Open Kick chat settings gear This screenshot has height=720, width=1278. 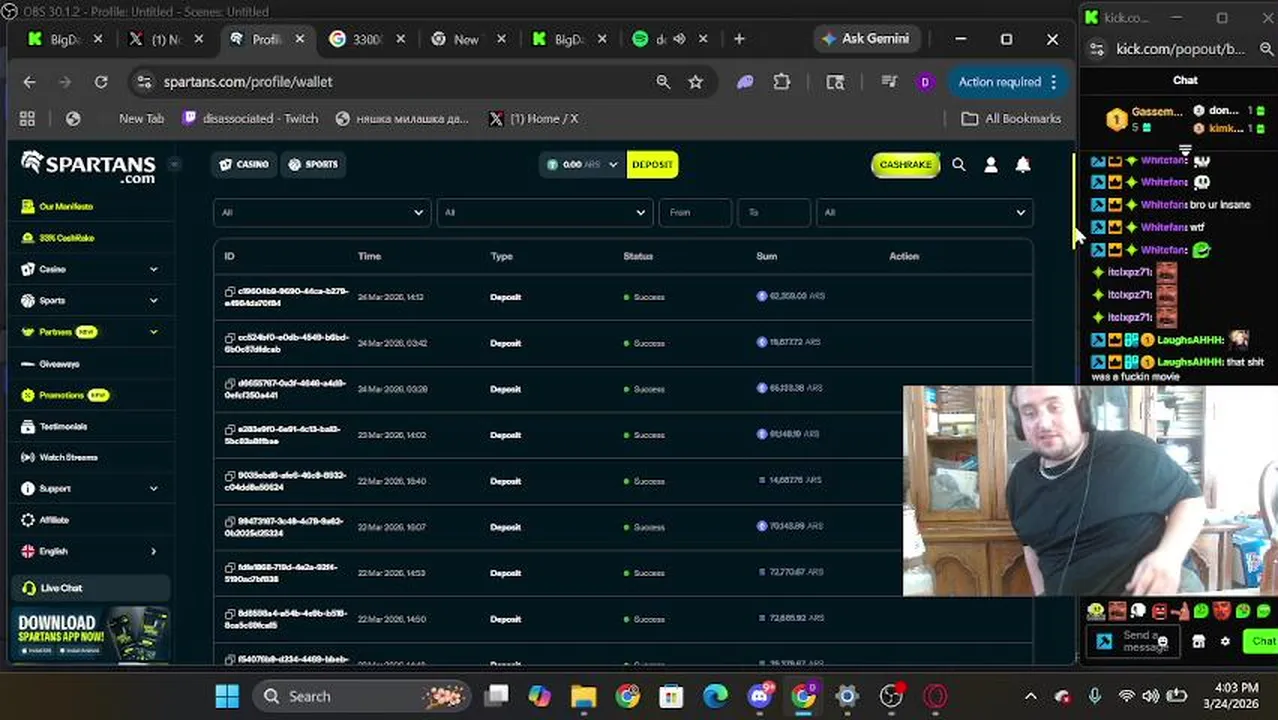click(x=1225, y=641)
